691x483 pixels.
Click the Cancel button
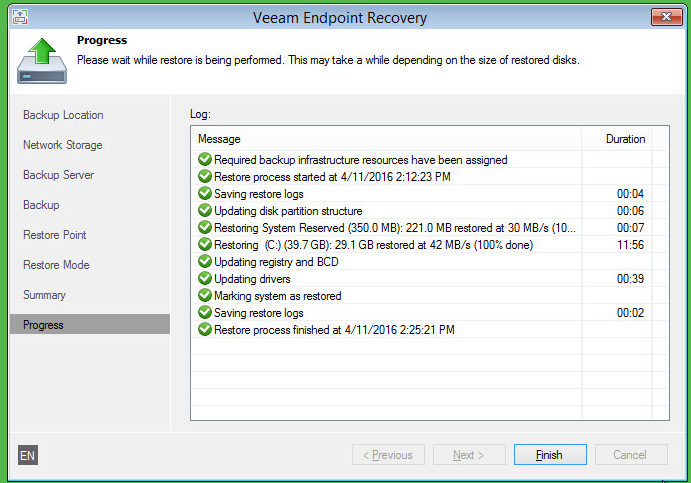coord(631,454)
